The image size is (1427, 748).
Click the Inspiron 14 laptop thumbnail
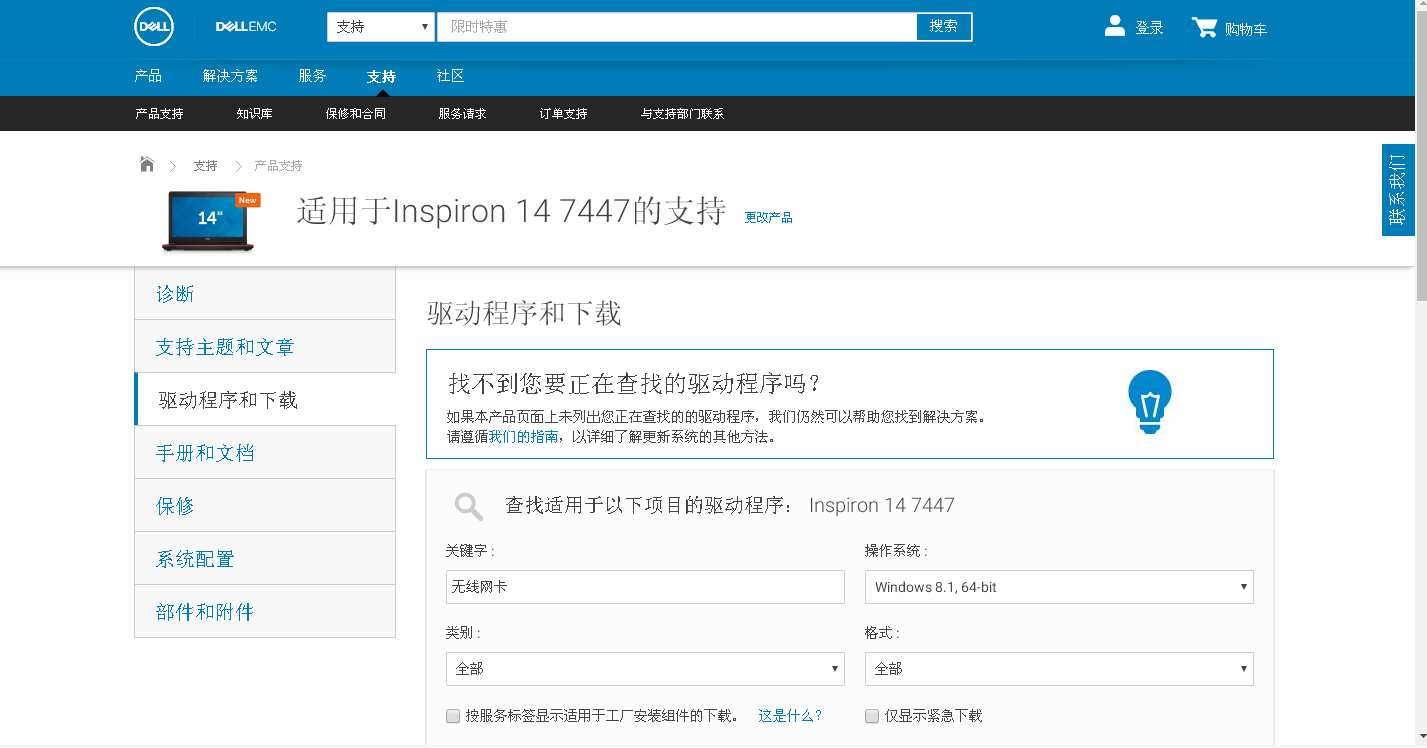pyautogui.click(x=210, y=221)
